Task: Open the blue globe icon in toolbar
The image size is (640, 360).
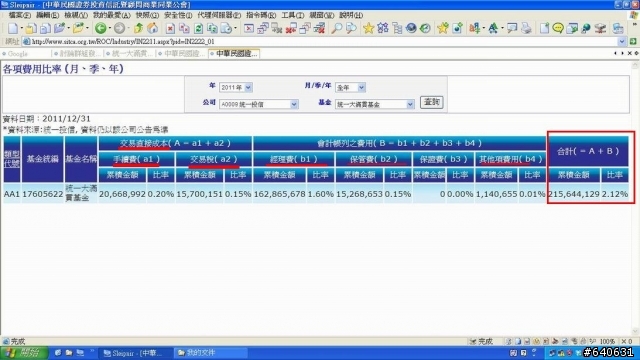Action: coord(411,28)
